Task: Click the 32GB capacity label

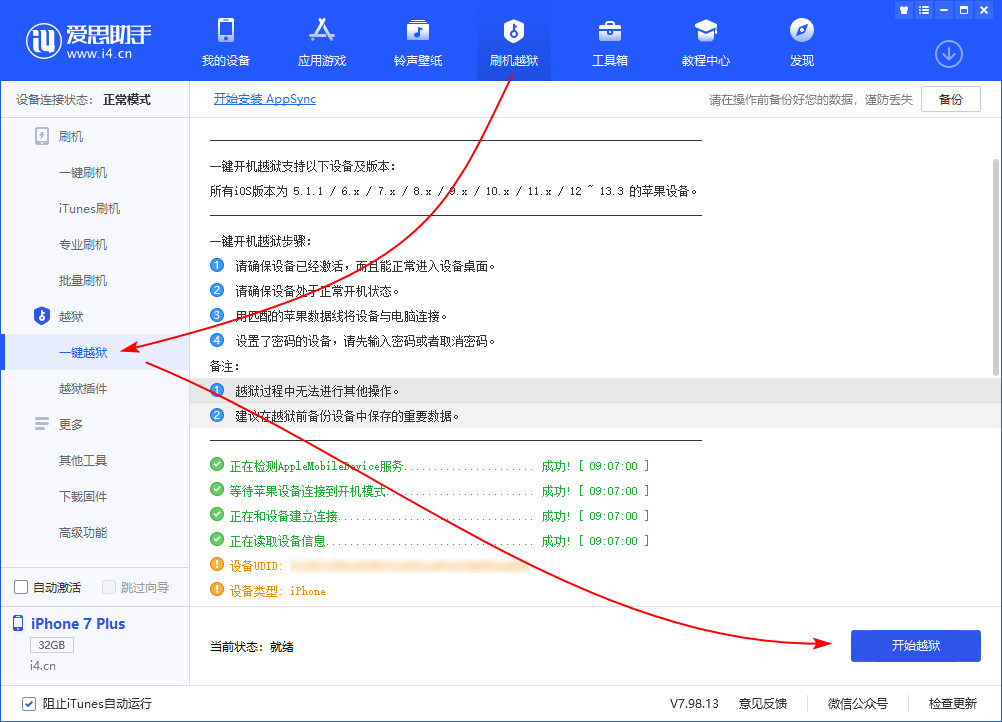Action: tap(52, 645)
